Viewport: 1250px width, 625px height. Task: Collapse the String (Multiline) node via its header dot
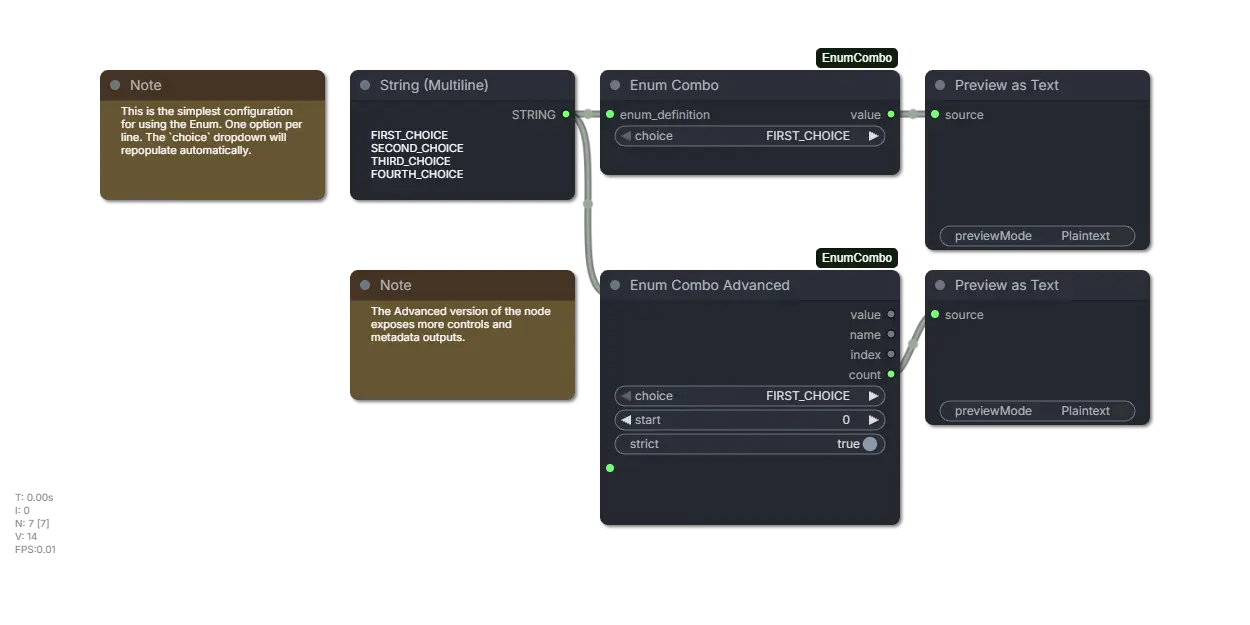coord(365,85)
